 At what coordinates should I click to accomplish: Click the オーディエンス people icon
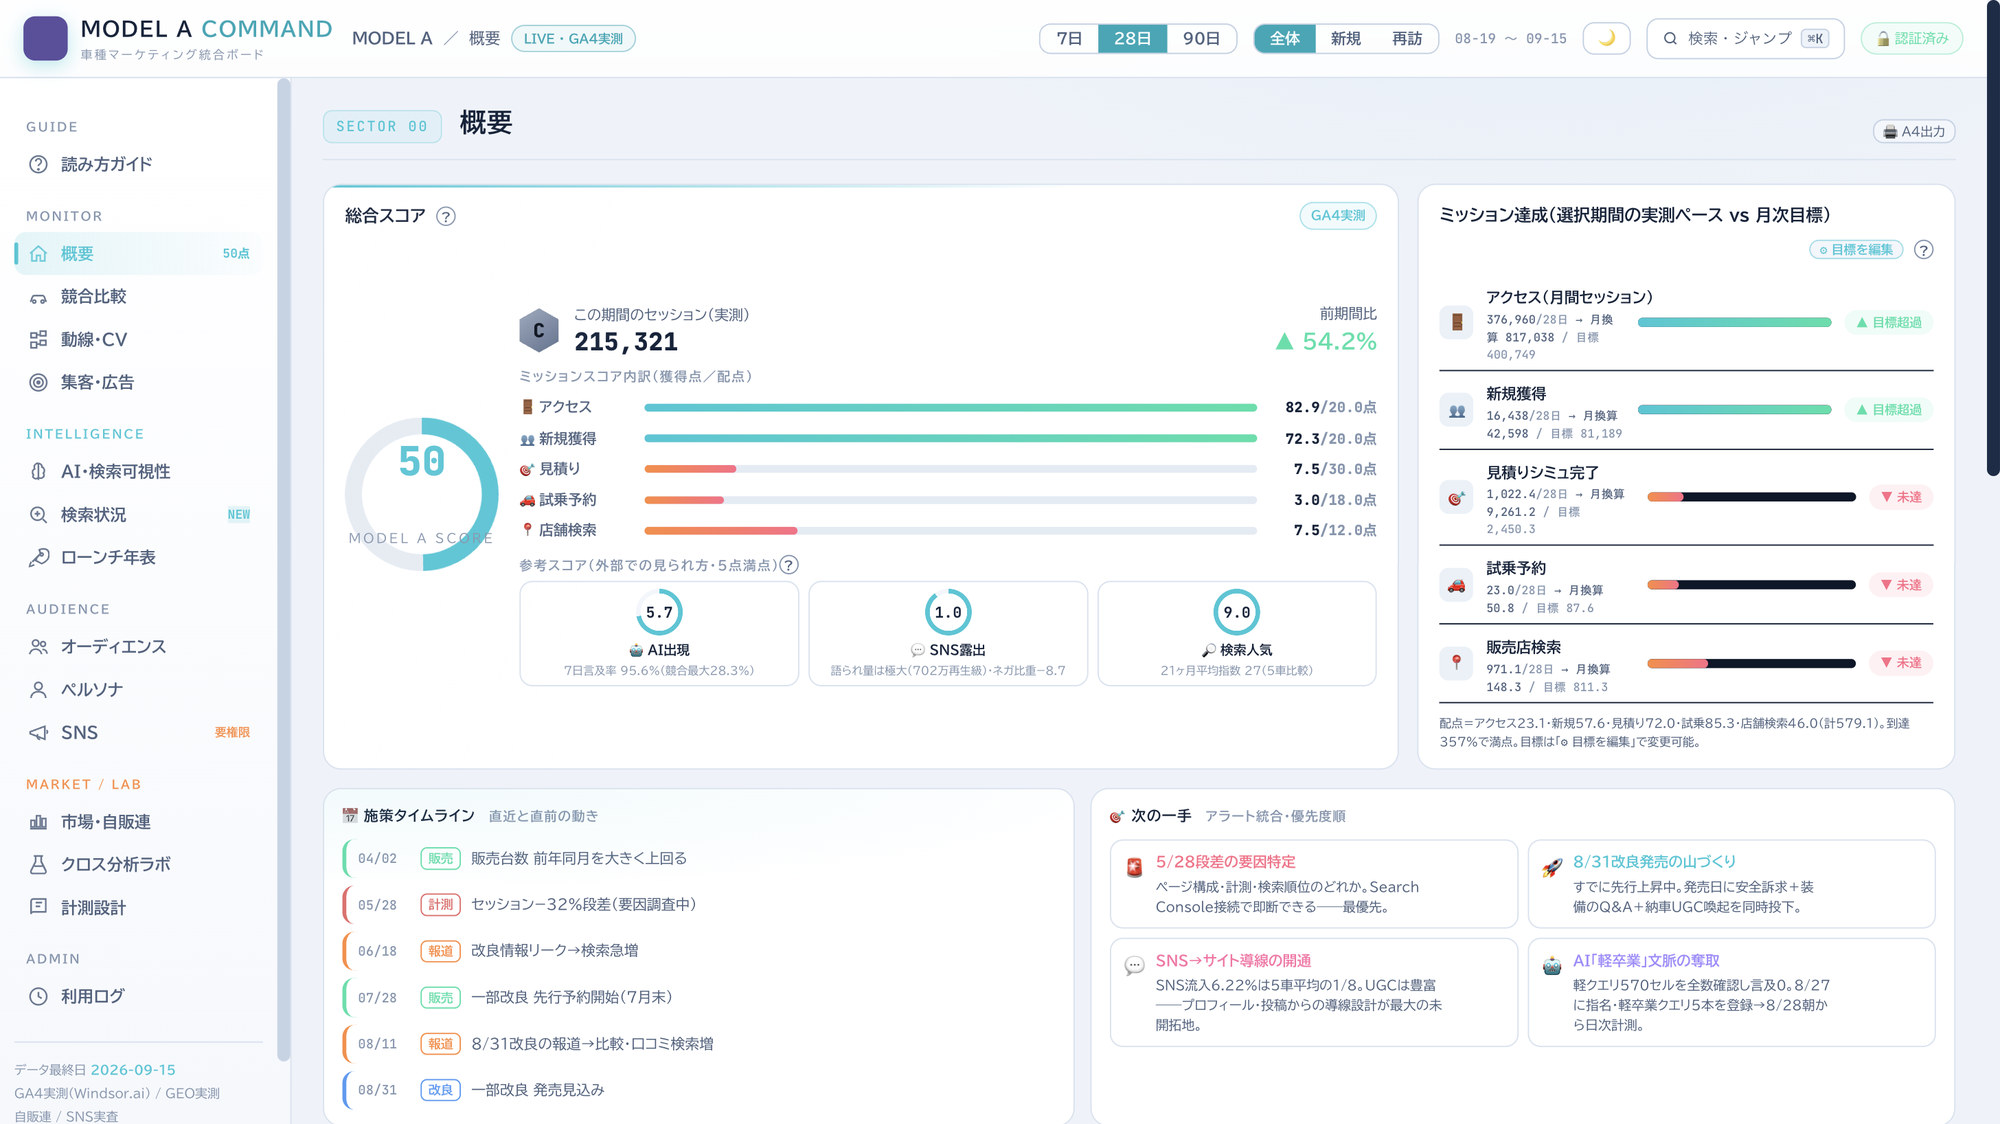[x=38, y=647]
